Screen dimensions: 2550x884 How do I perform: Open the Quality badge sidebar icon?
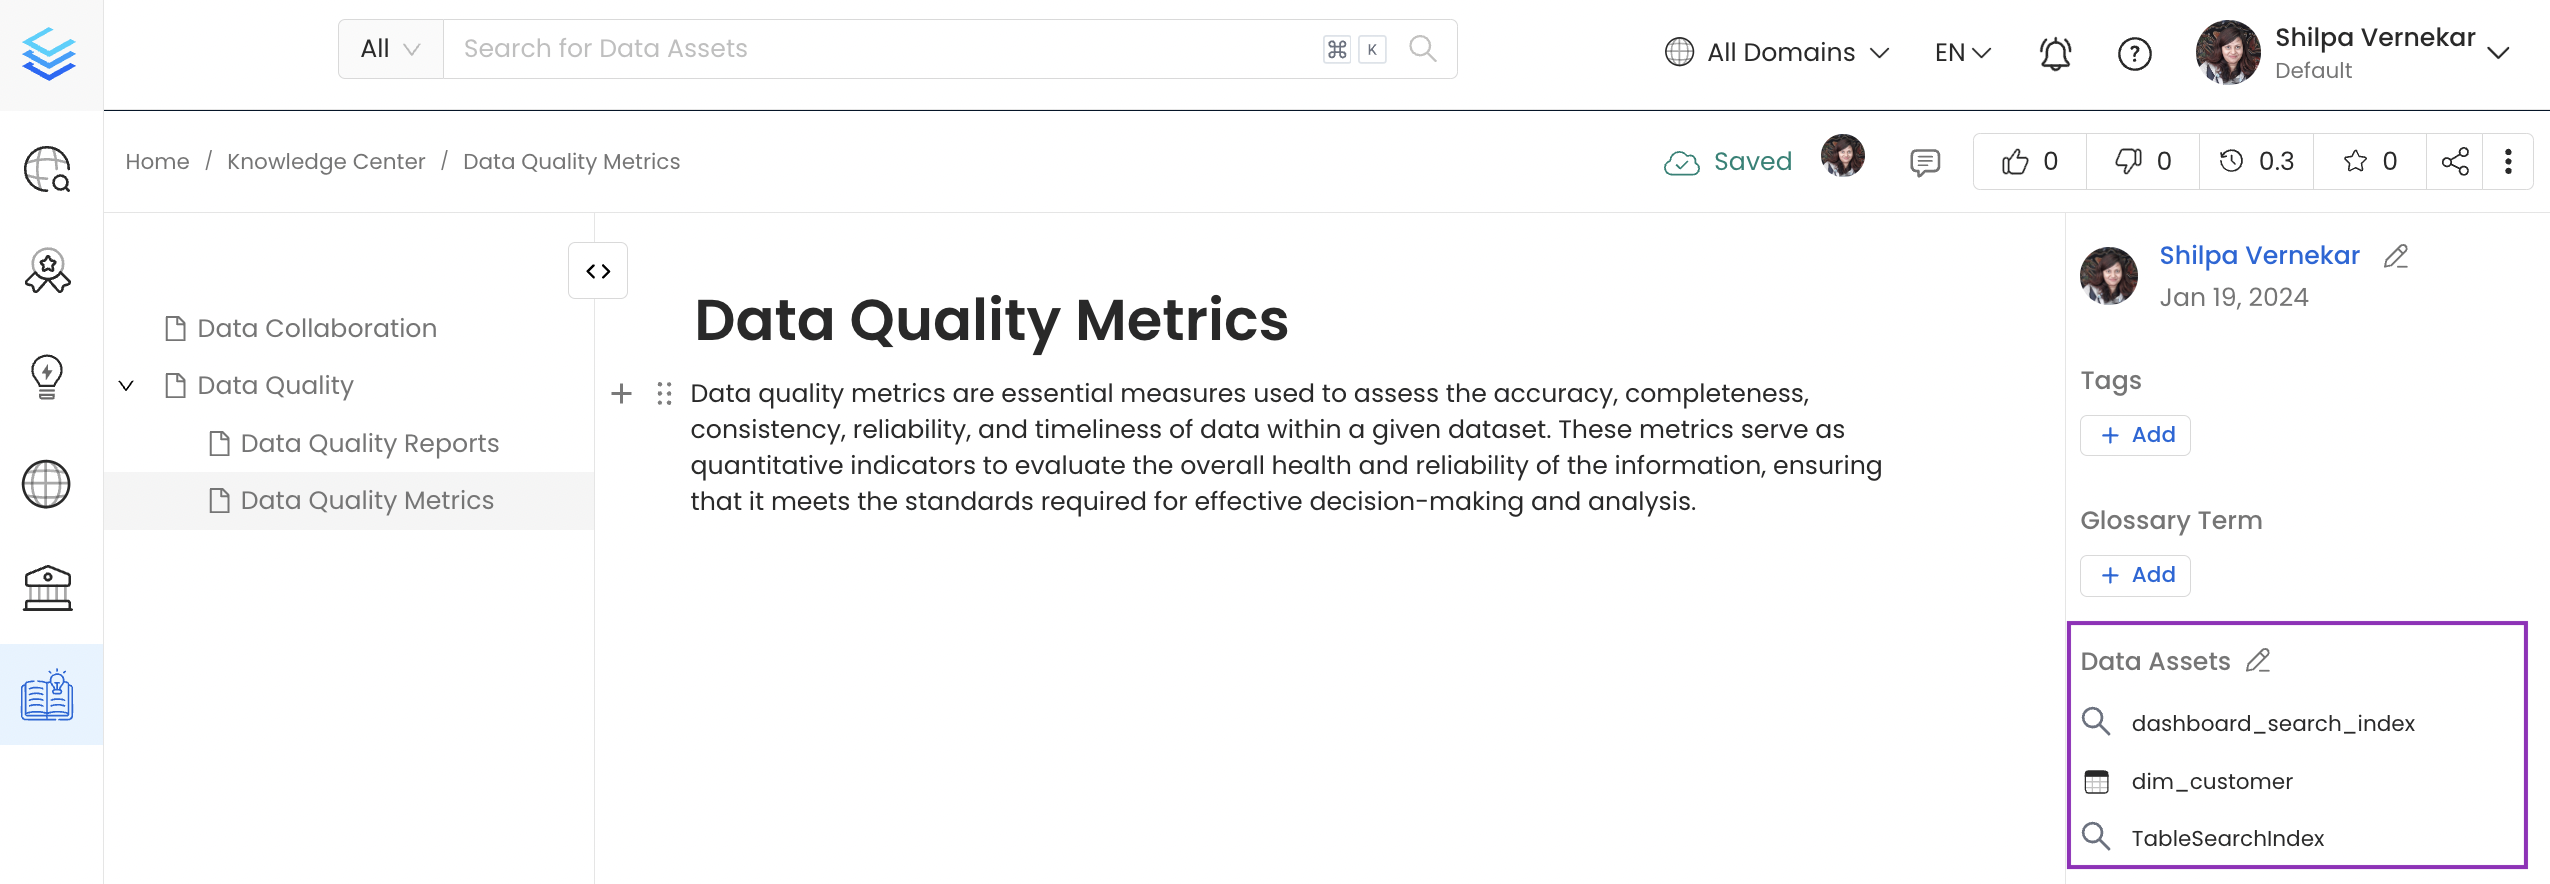pos(47,270)
